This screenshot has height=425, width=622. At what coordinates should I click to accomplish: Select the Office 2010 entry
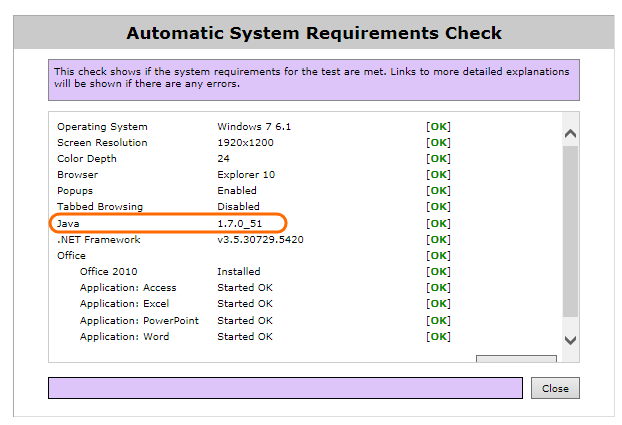(109, 272)
